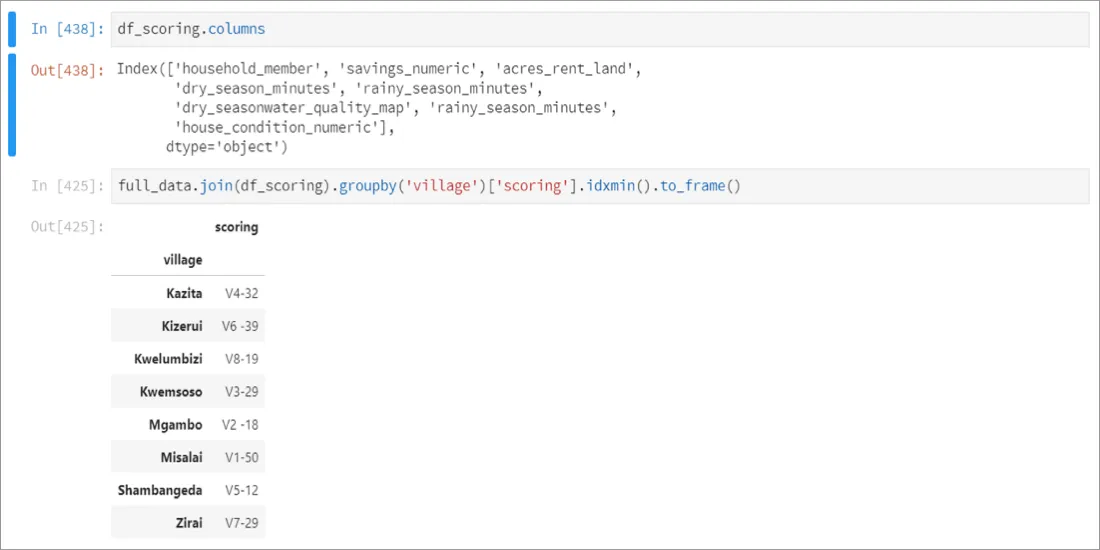This screenshot has width=1100, height=550.
Task: Click the df_scoring.columns code cell input
Action: point(600,29)
